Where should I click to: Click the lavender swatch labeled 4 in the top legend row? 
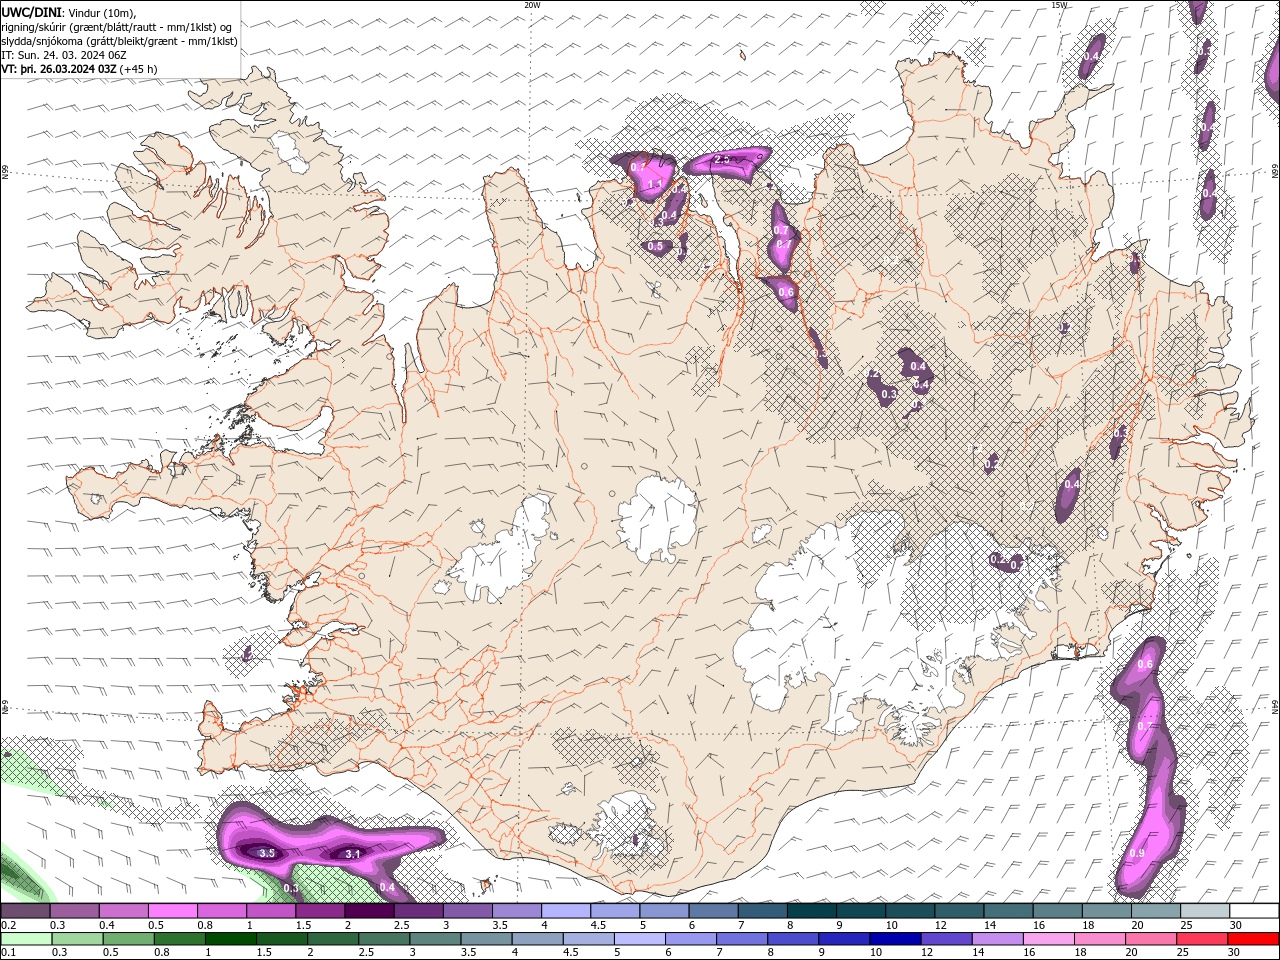click(566, 911)
